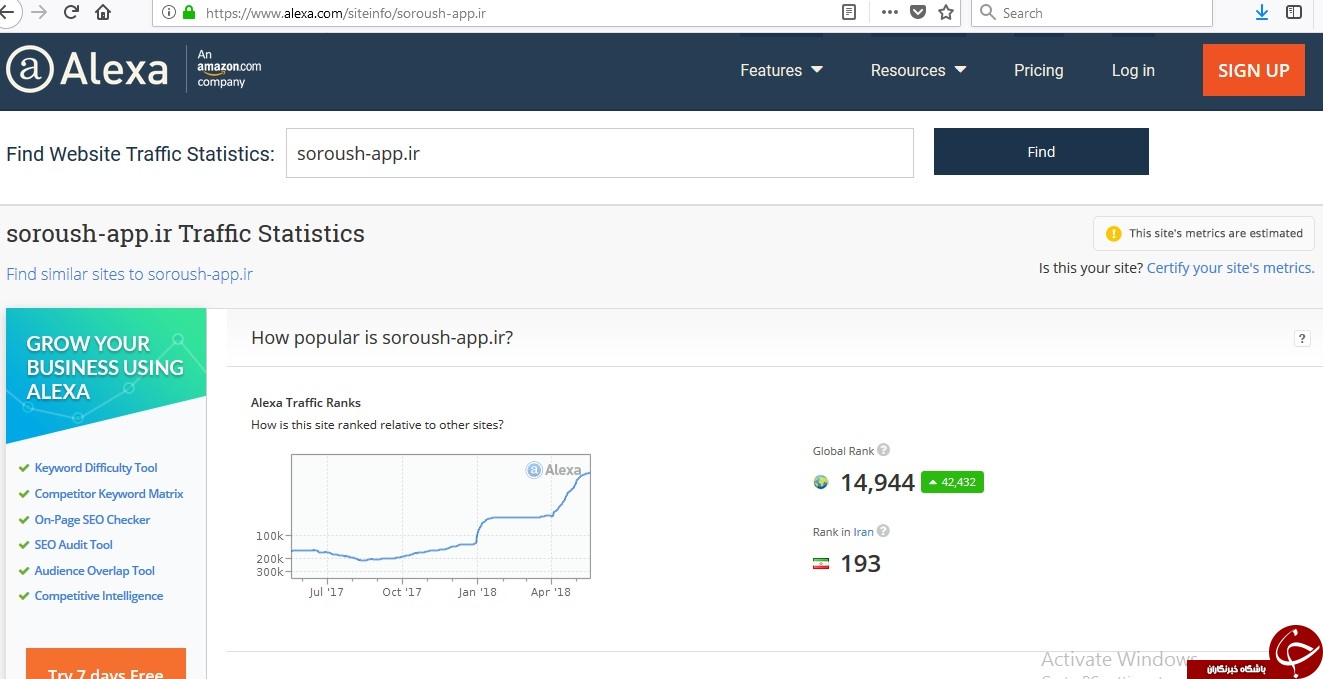Open the downloads arrow icon

1262,12
